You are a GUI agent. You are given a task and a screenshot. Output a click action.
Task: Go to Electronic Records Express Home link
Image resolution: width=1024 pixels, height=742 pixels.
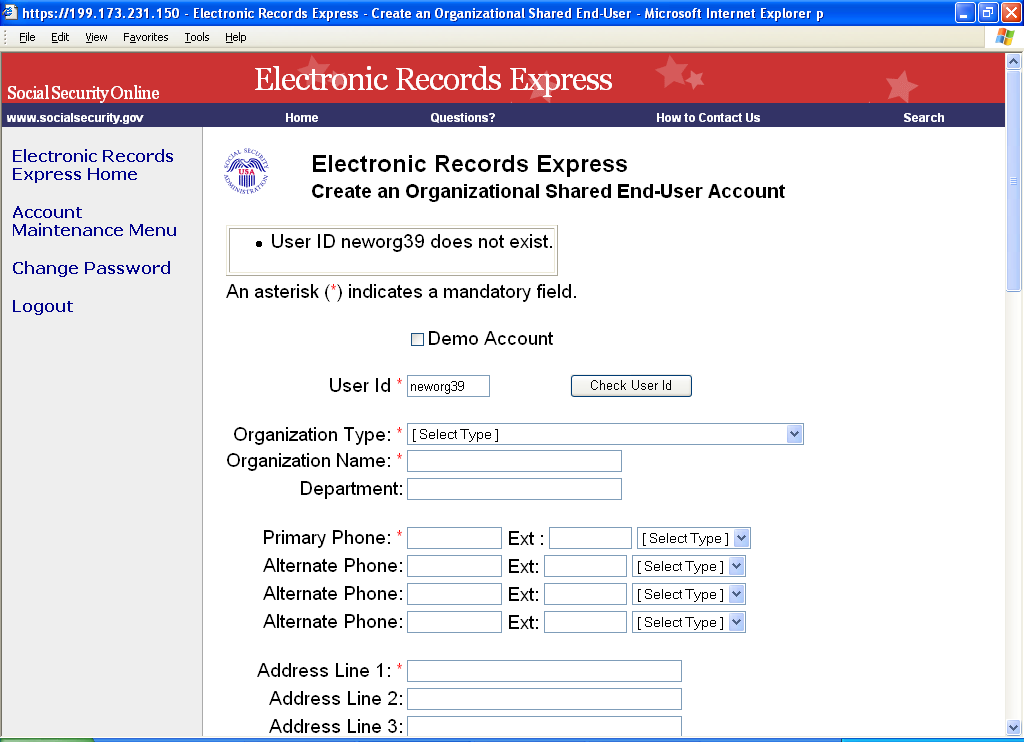pyautogui.click(x=93, y=165)
